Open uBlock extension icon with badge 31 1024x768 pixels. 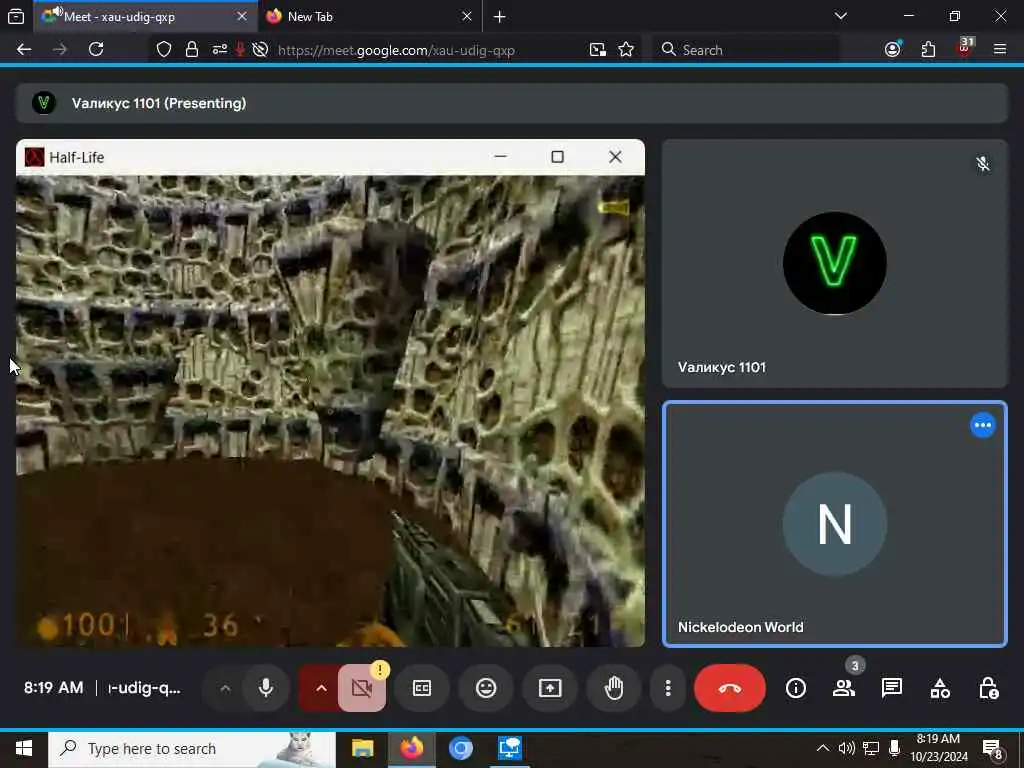click(x=965, y=48)
